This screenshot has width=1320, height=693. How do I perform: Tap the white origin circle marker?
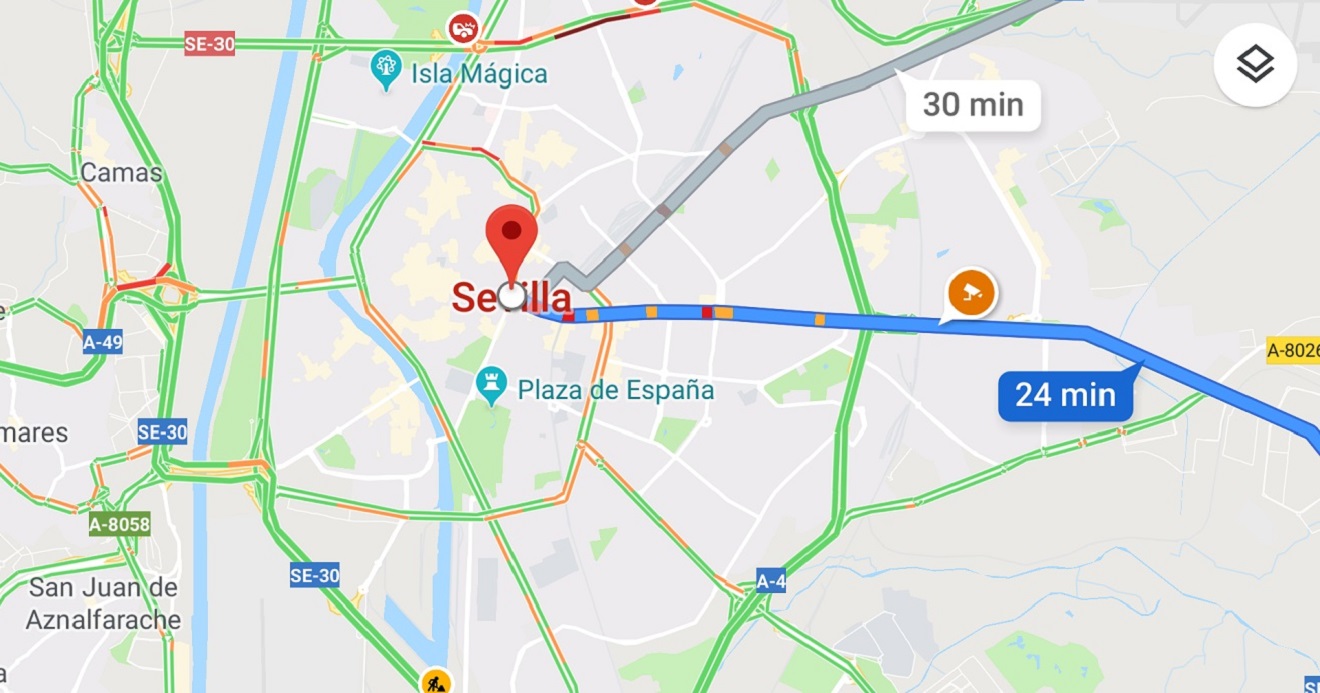511,296
